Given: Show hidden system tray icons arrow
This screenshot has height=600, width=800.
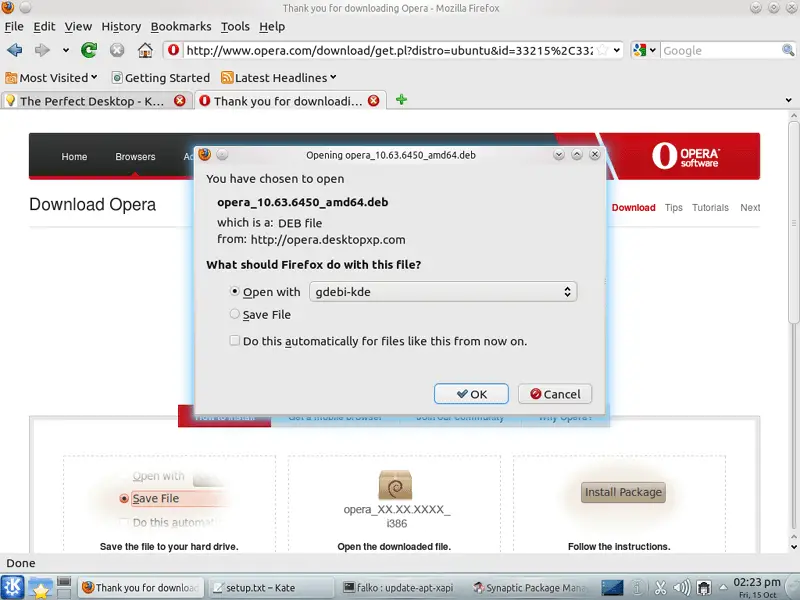Looking at the screenshot, I should click(723, 587).
